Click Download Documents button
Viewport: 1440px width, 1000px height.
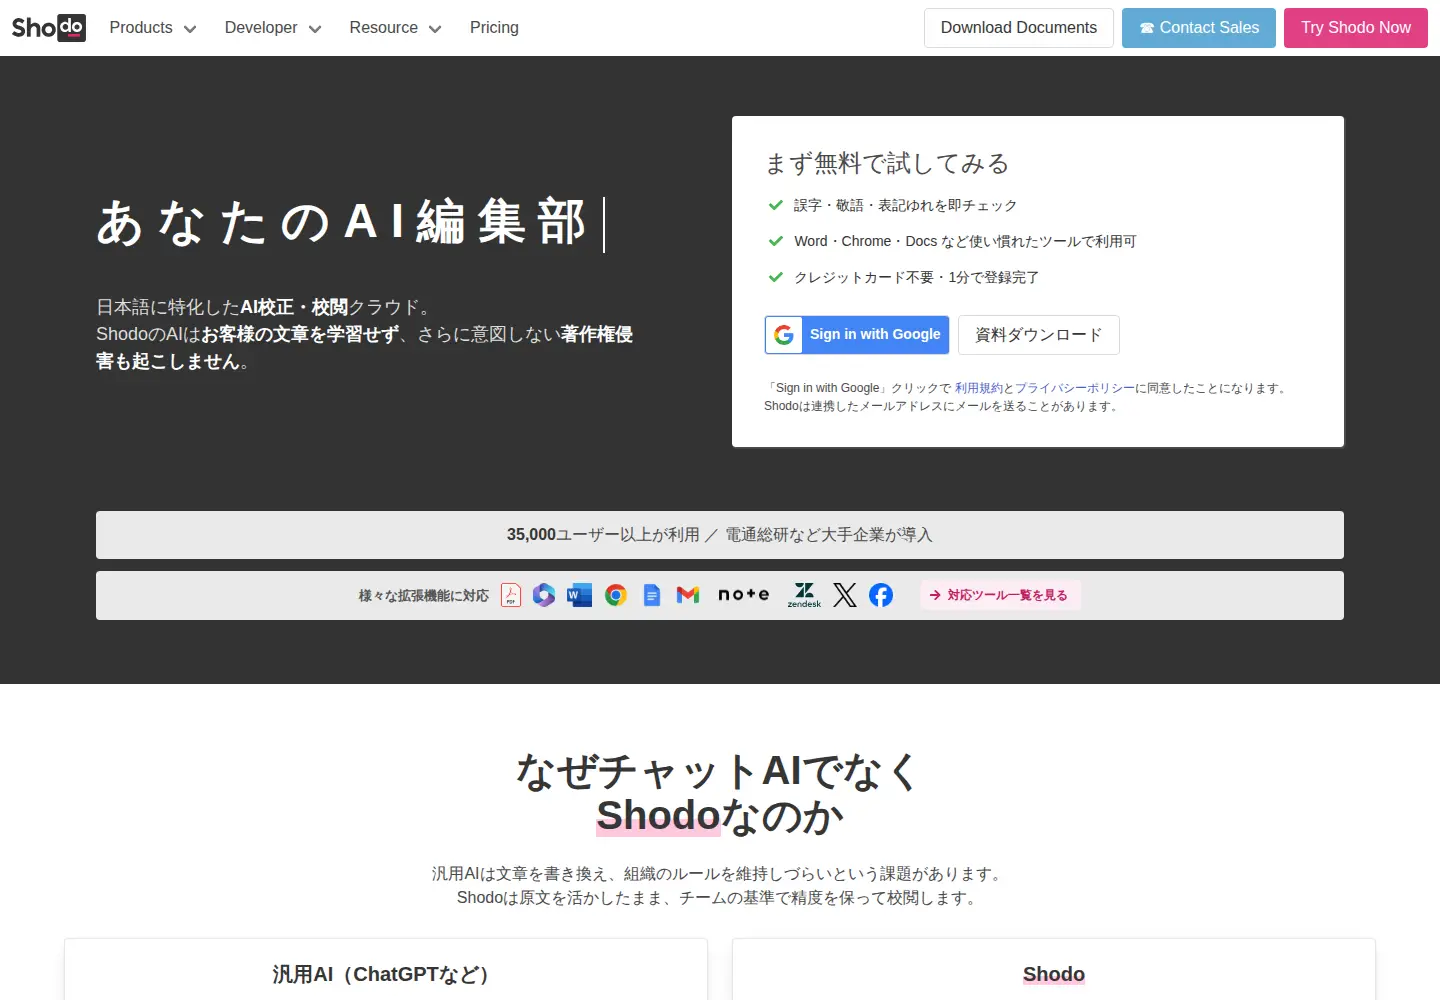1018,28
